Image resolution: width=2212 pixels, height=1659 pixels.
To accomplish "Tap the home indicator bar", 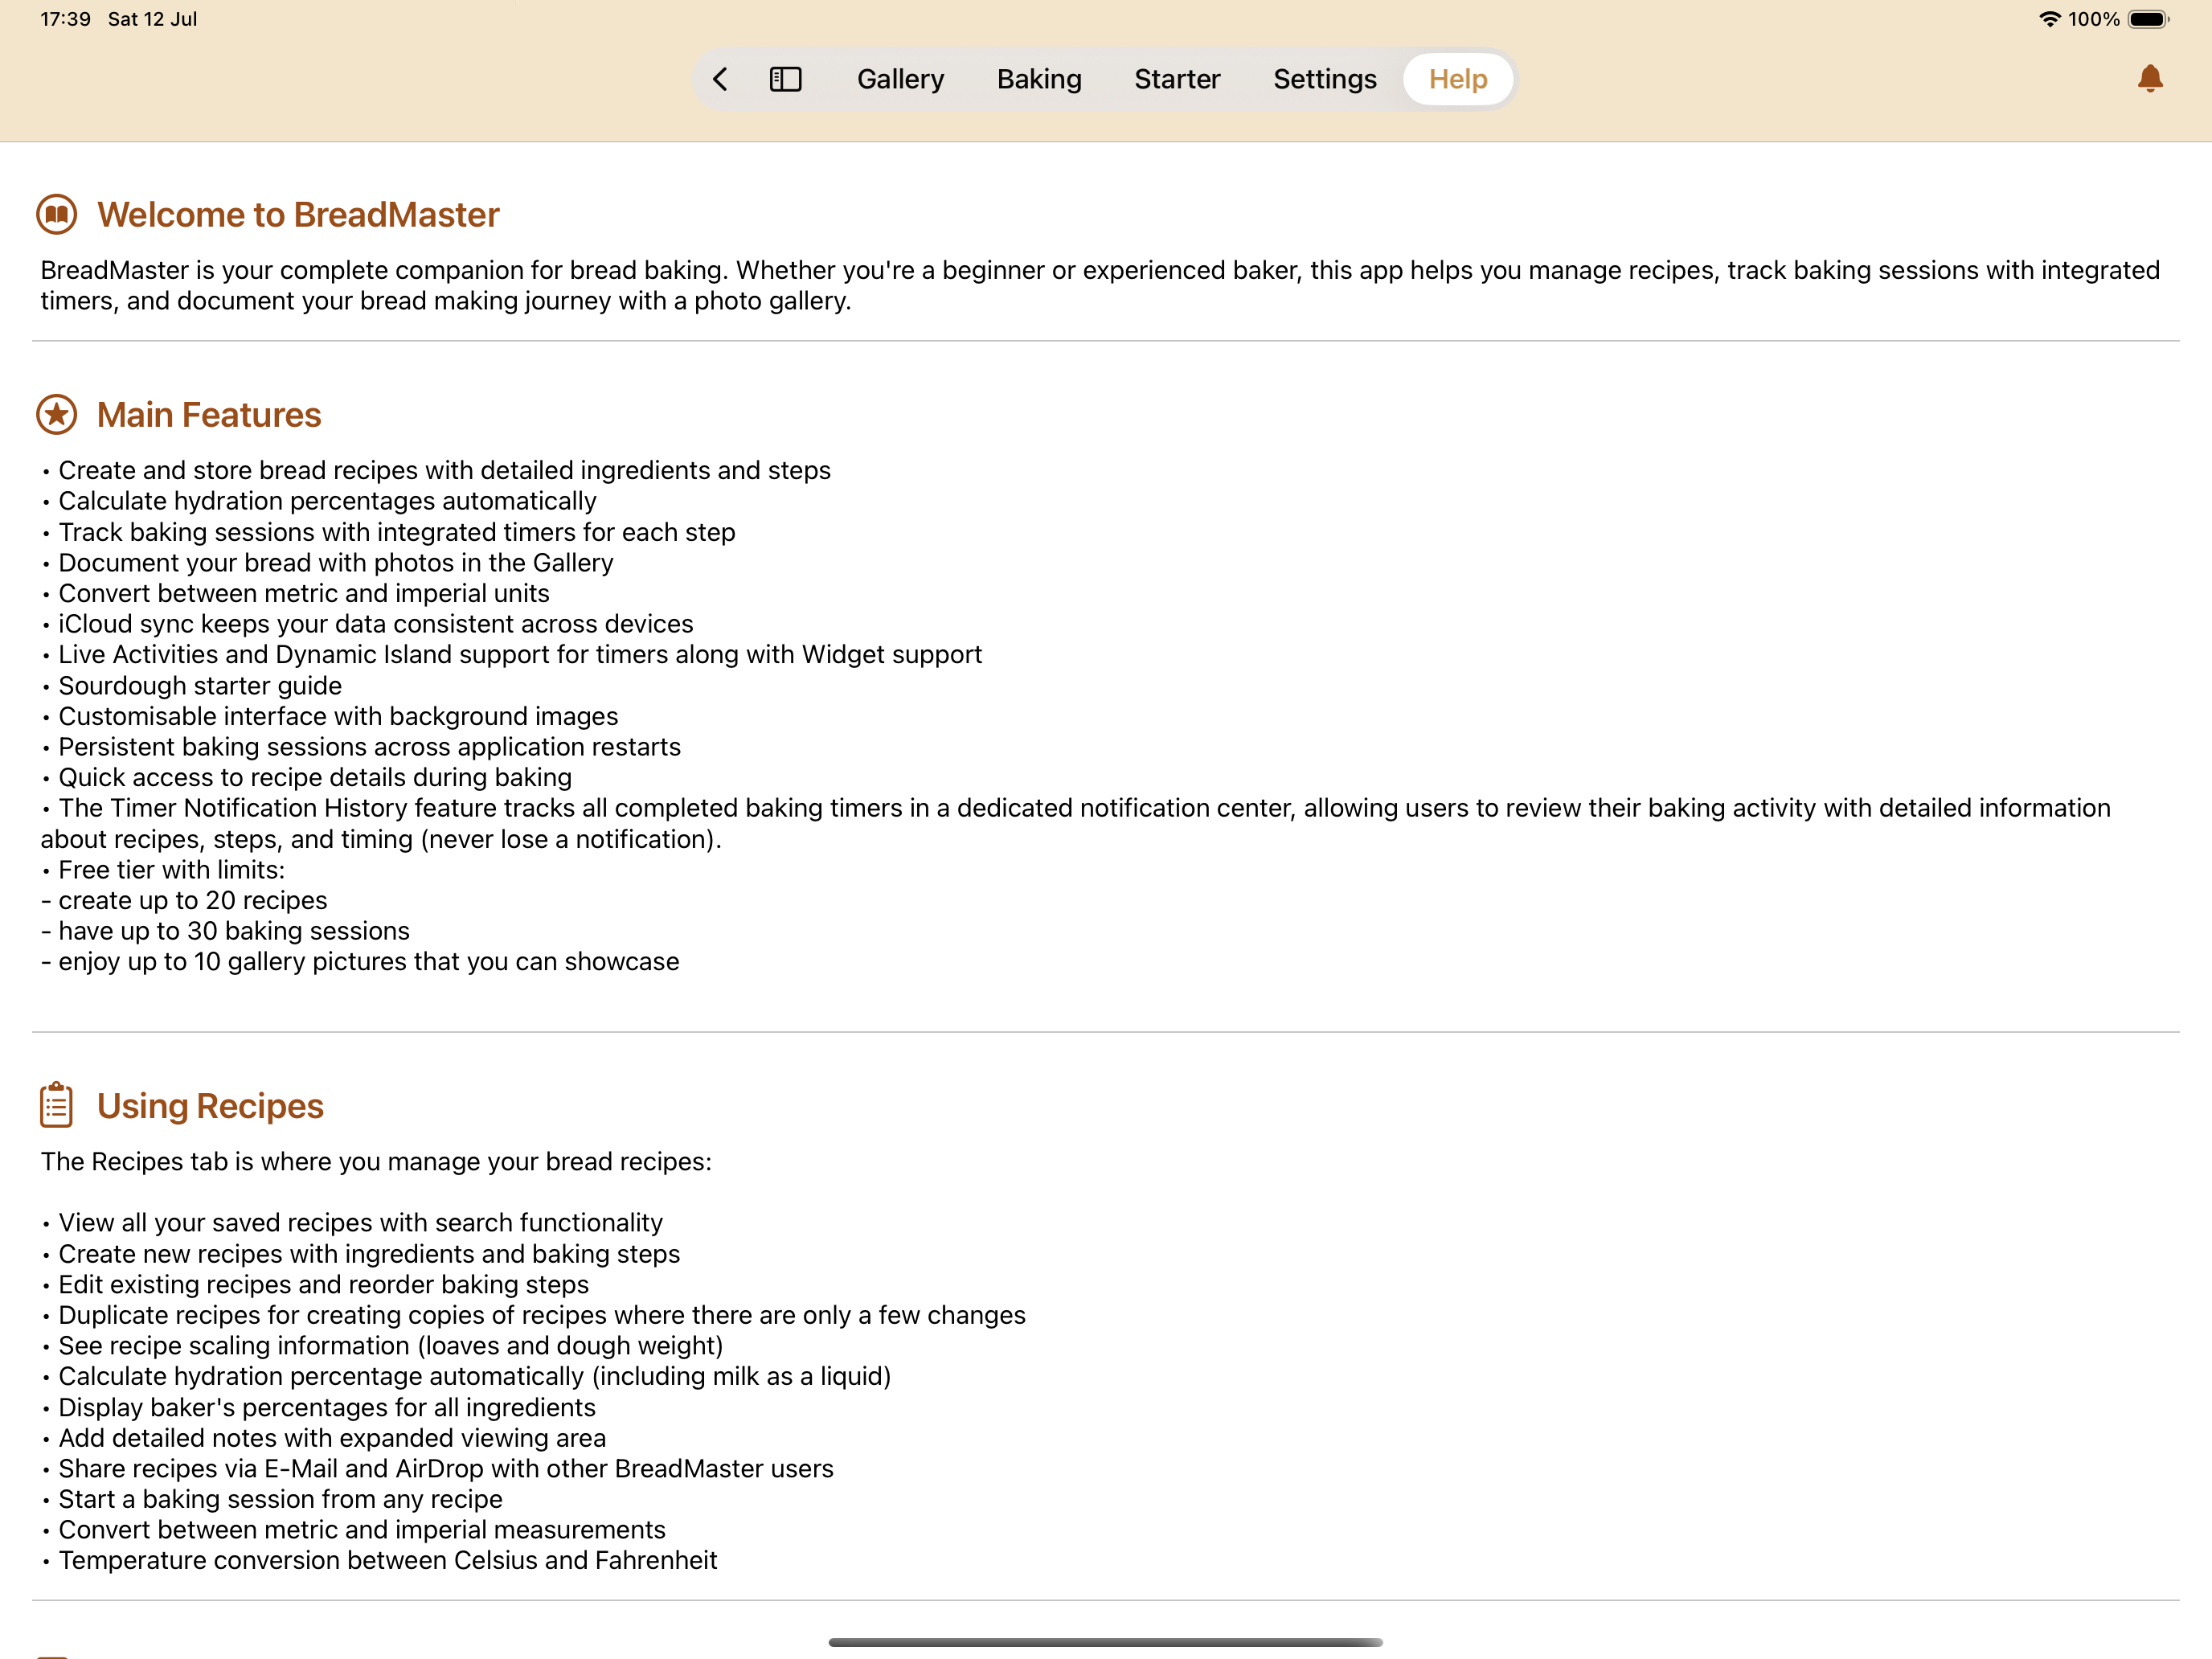I will tap(1105, 1641).
